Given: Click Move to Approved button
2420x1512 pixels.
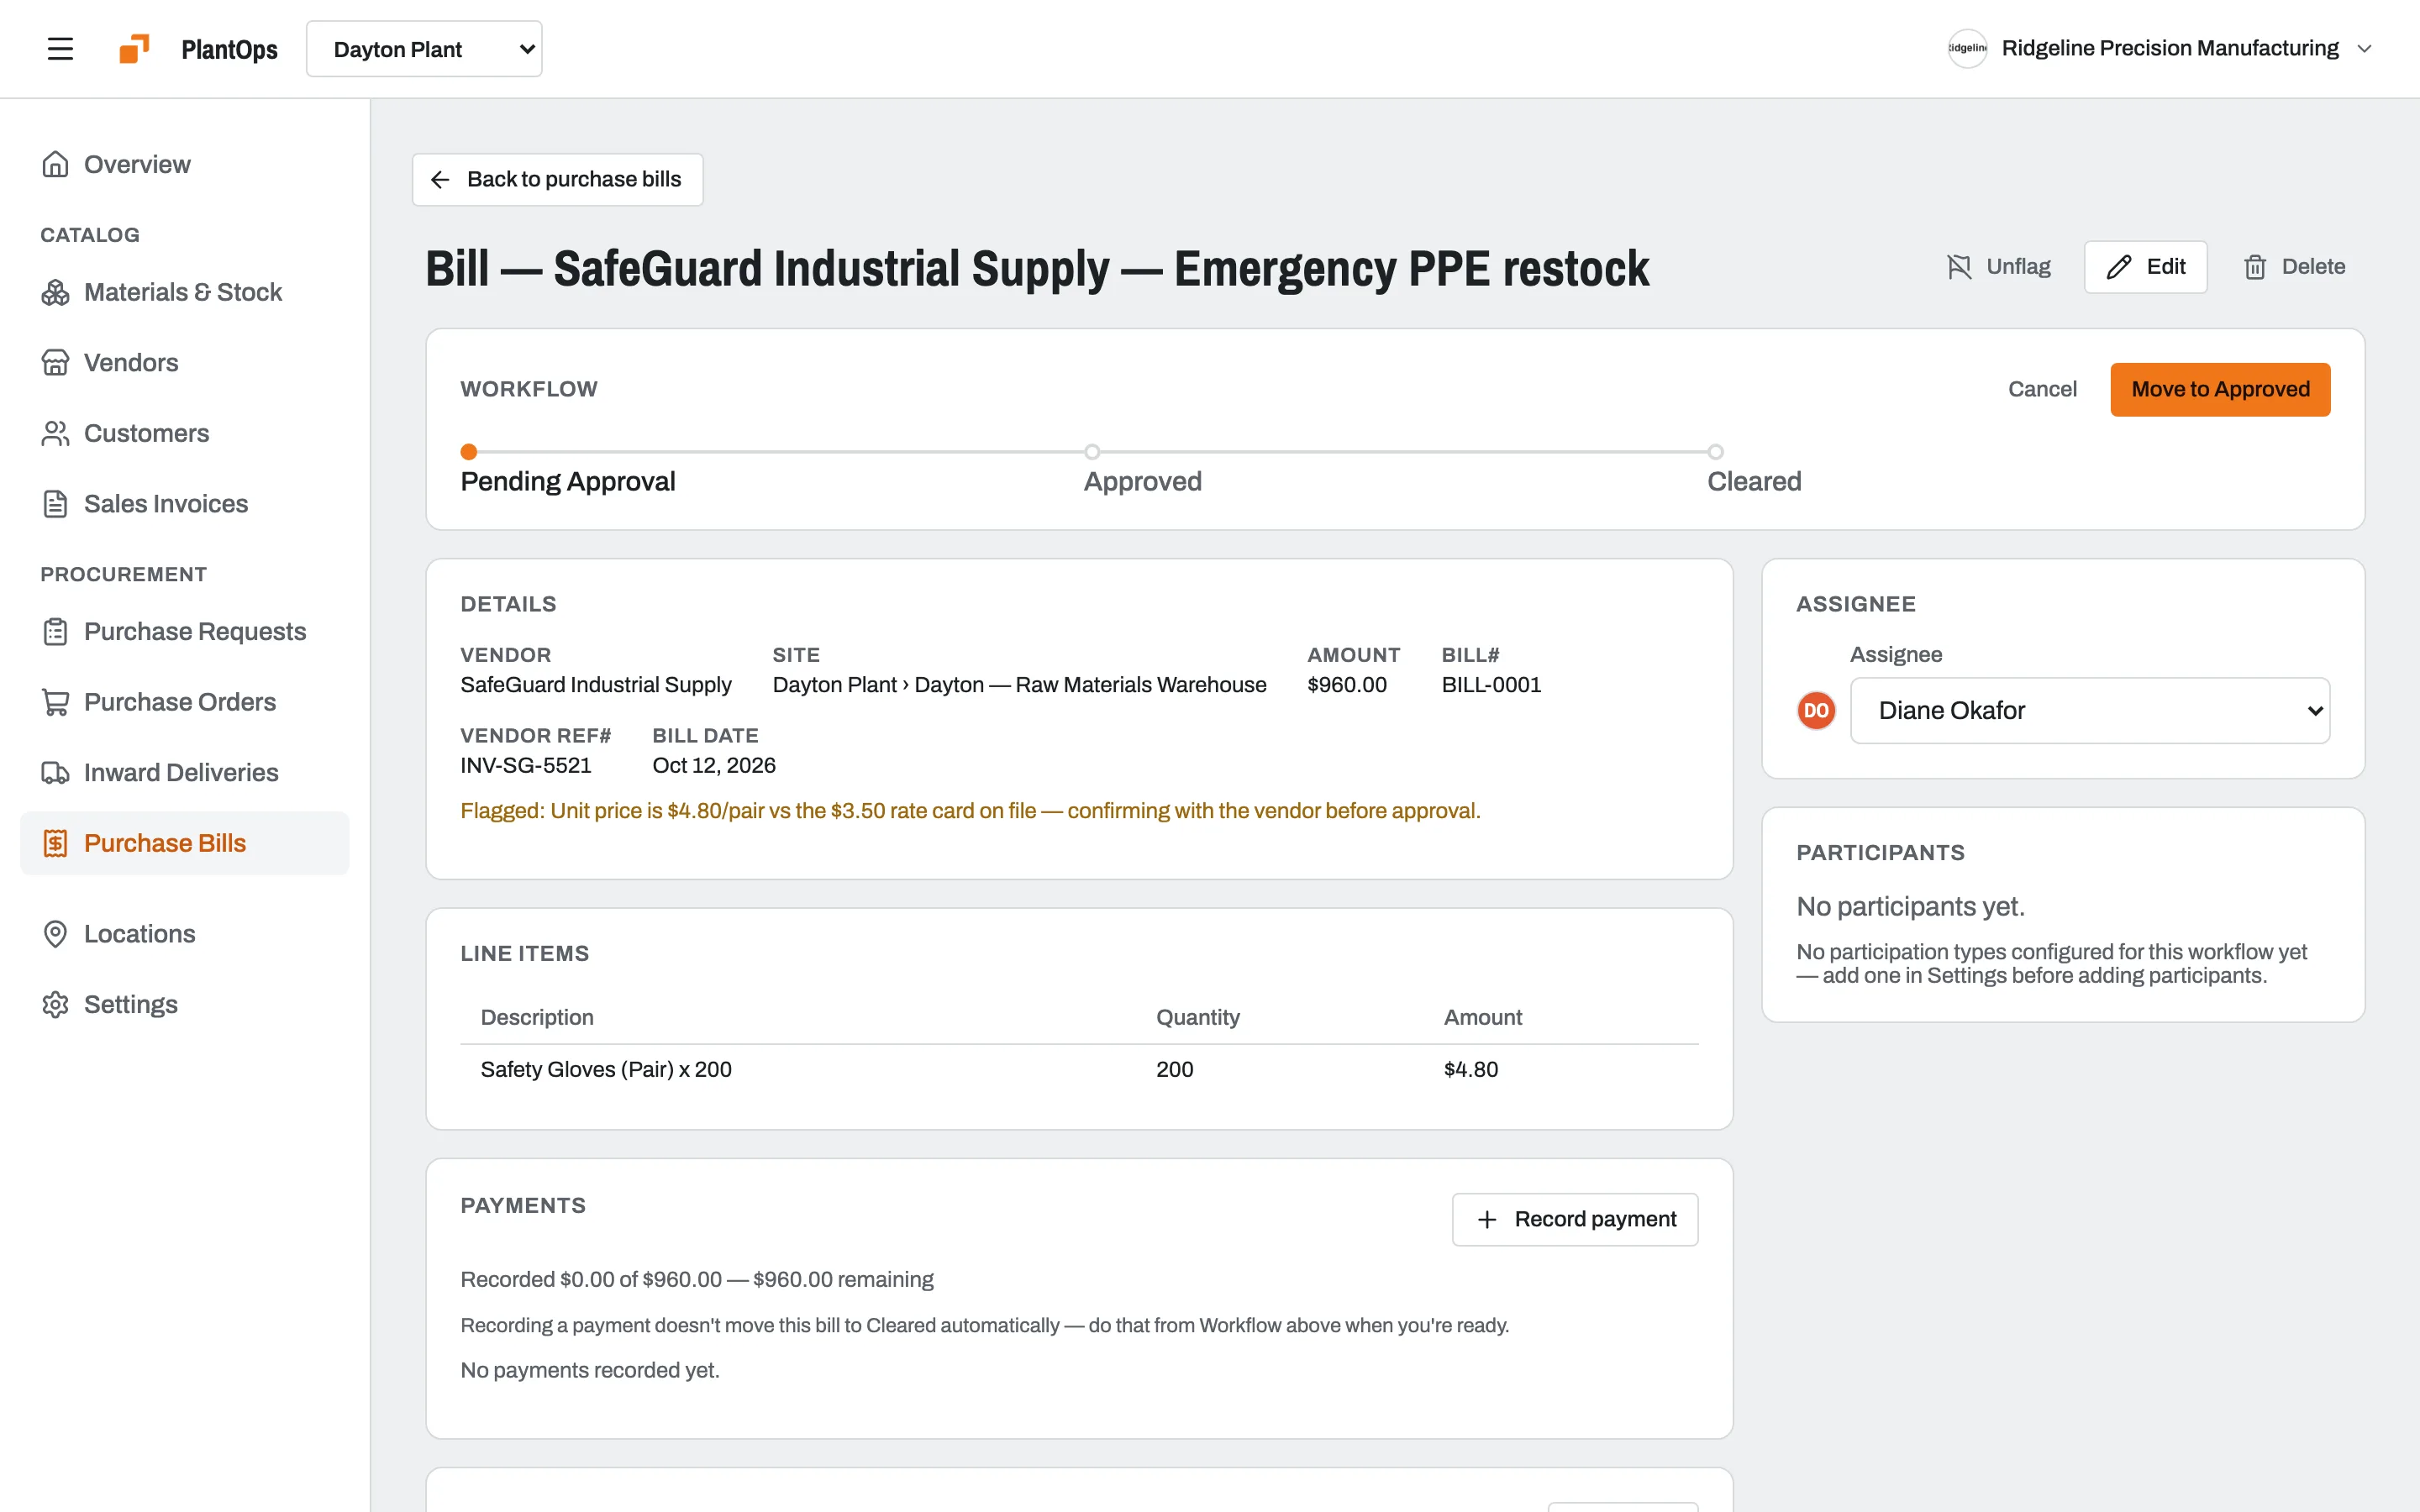Looking at the screenshot, I should pos(2220,389).
